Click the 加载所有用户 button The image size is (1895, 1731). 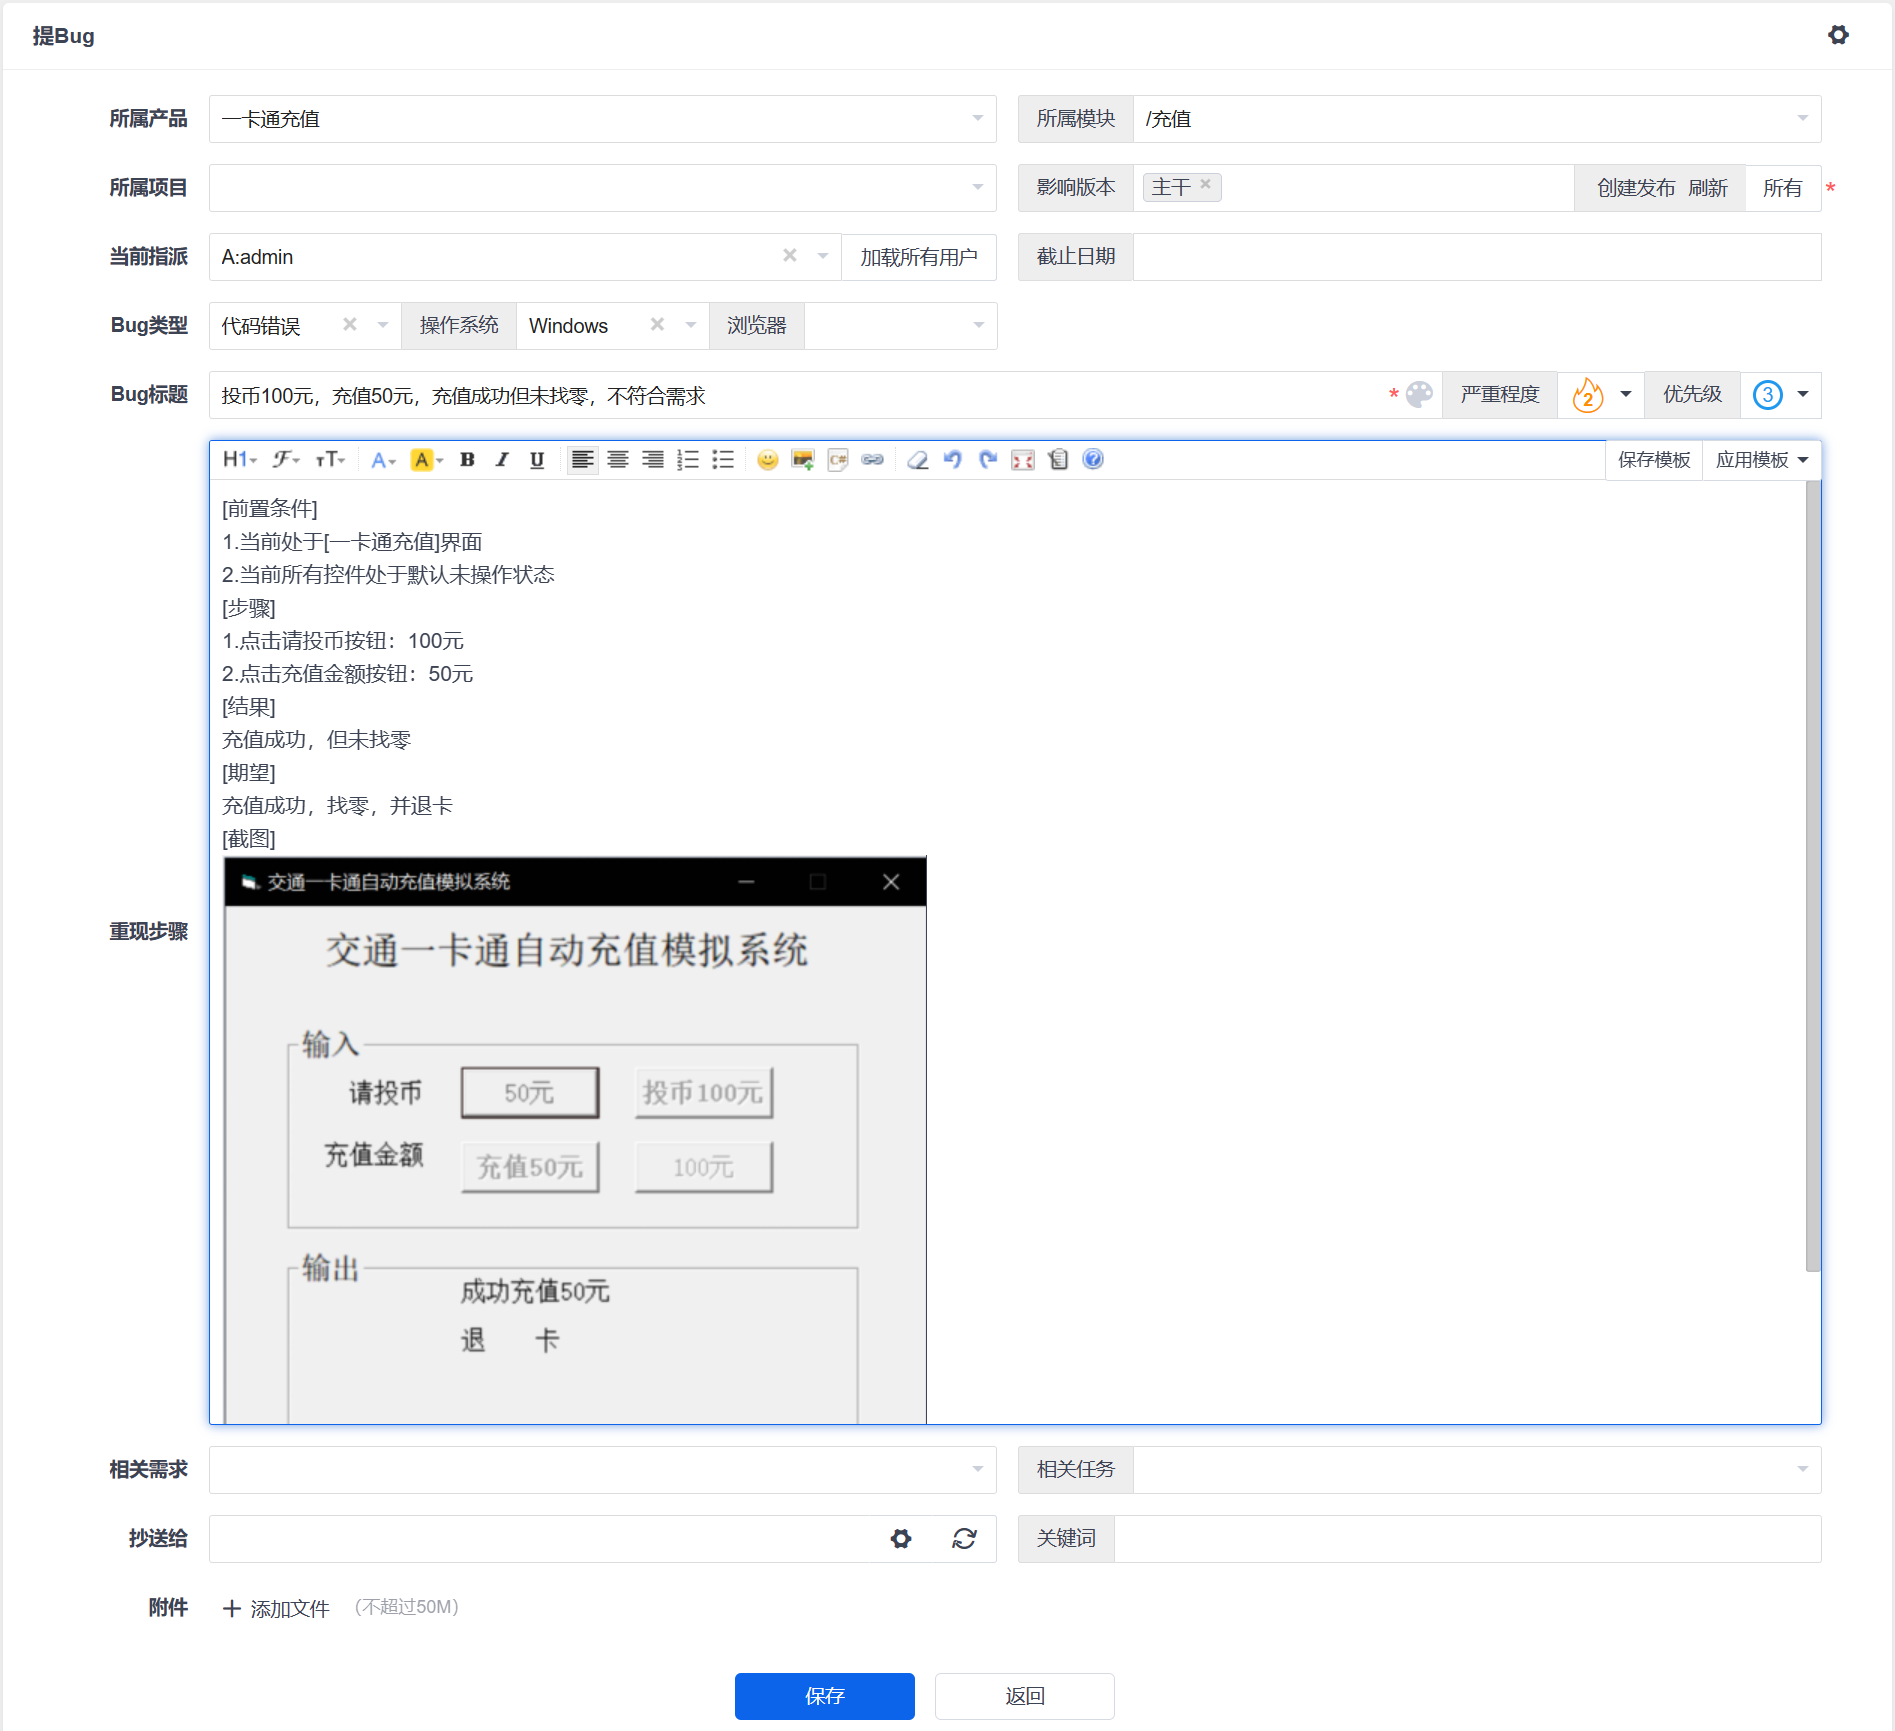[x=918, y=257]
